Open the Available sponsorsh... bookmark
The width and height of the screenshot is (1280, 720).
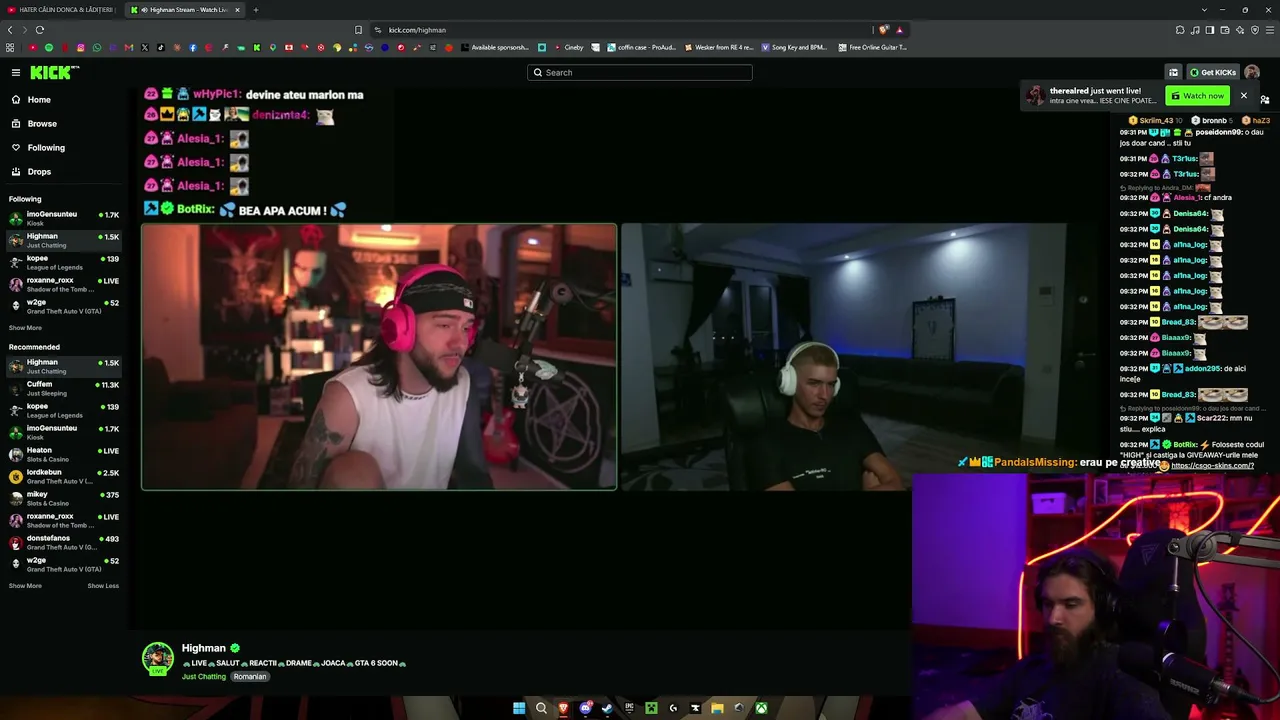click(x=495, y=47)
